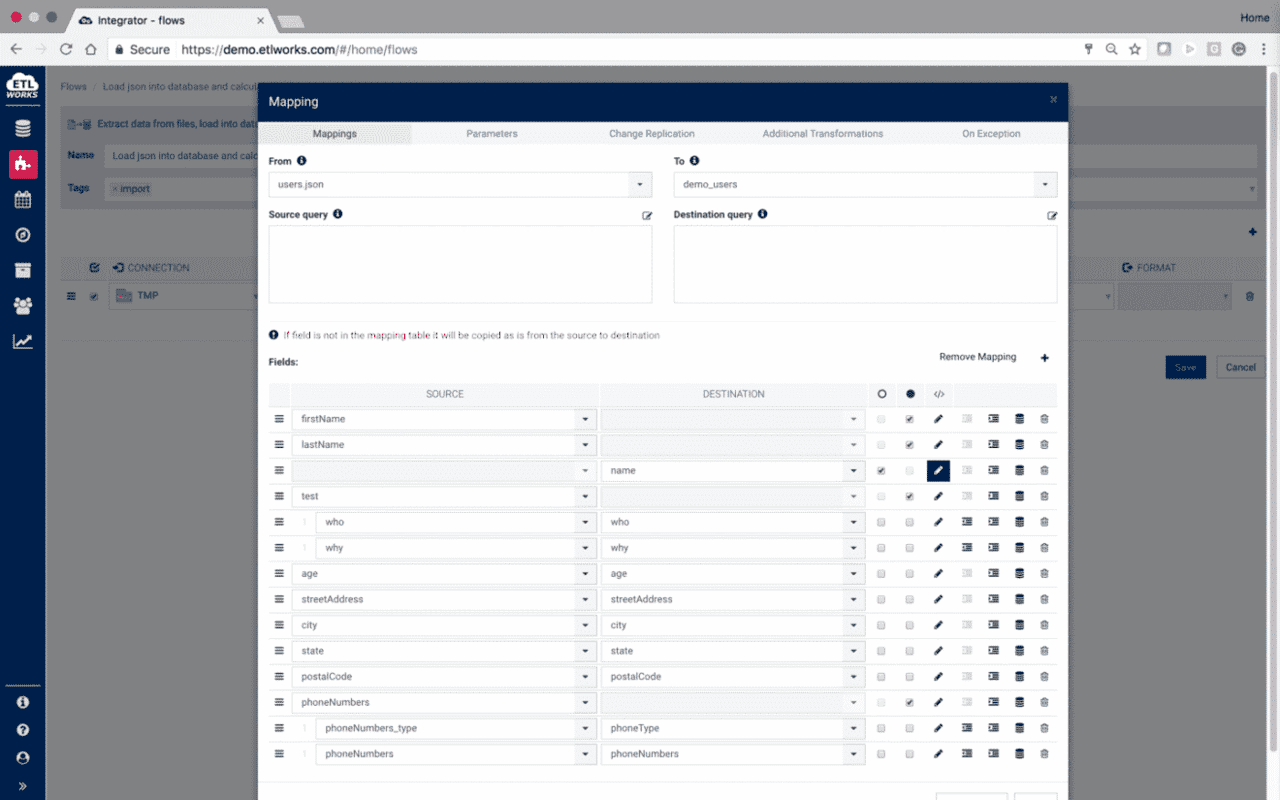Delete the firstName mapping row with trash icon
The height and width of the screenshot is (800, 1280).
click(1044, 419)
